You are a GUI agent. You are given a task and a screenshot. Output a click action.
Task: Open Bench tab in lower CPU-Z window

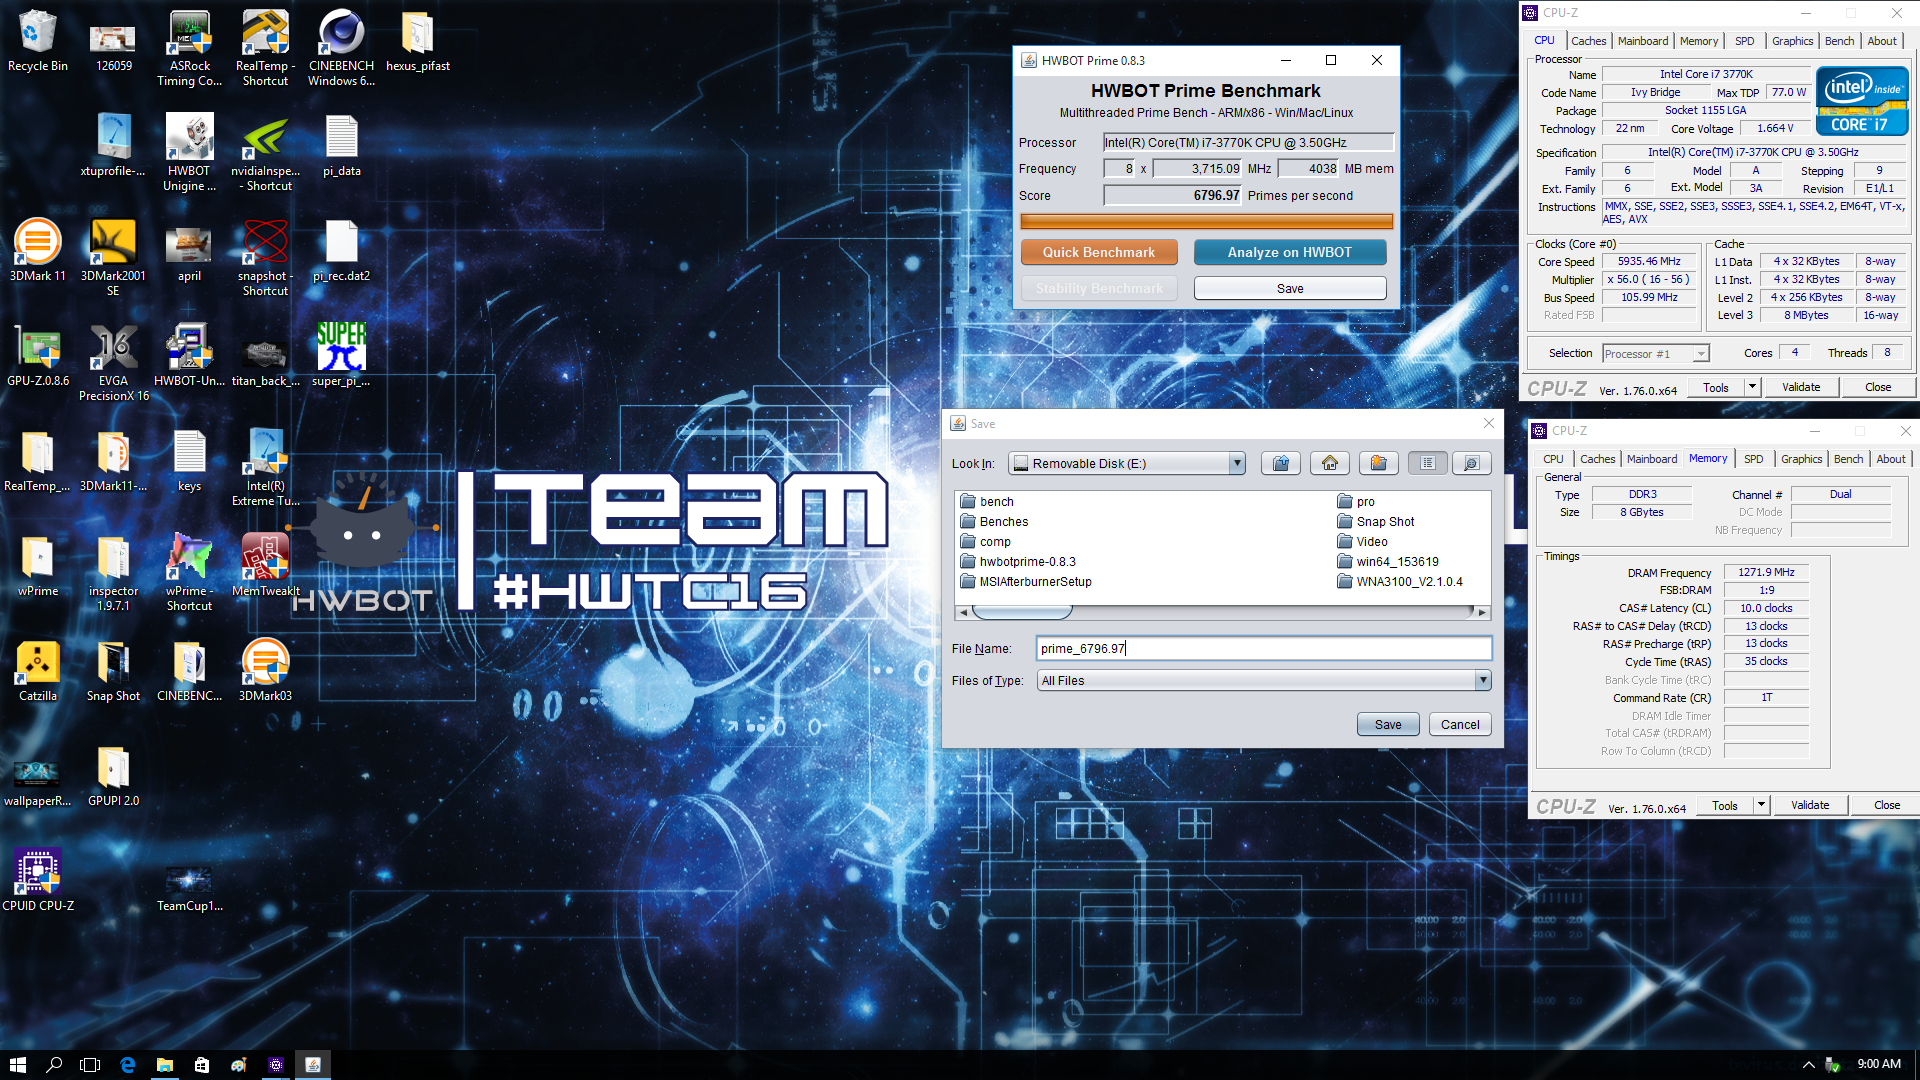click(x=1848, y=459)
